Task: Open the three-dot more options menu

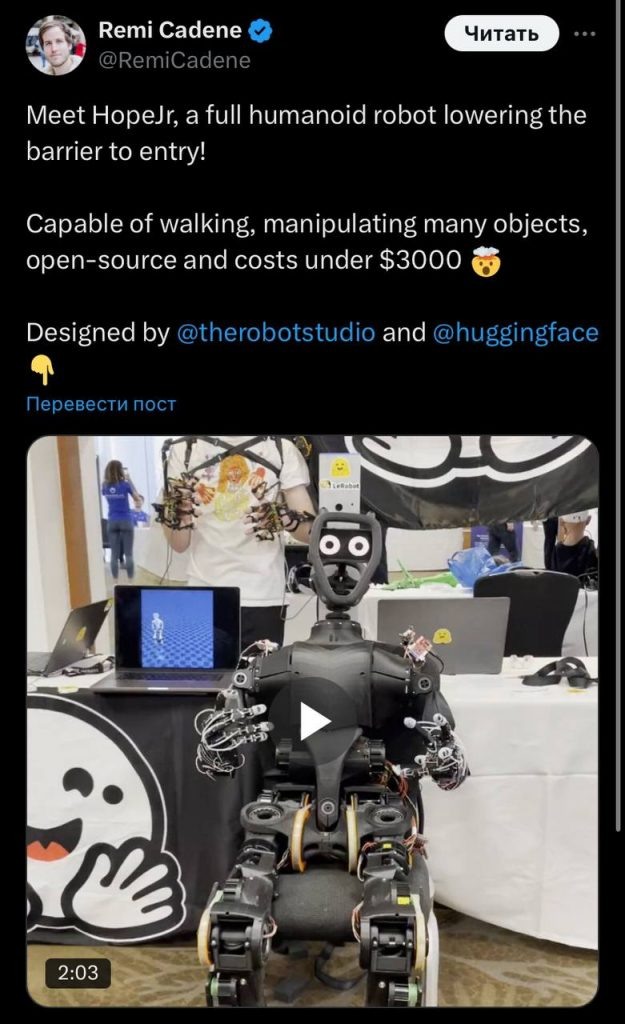Action: (x=585, y=33)
